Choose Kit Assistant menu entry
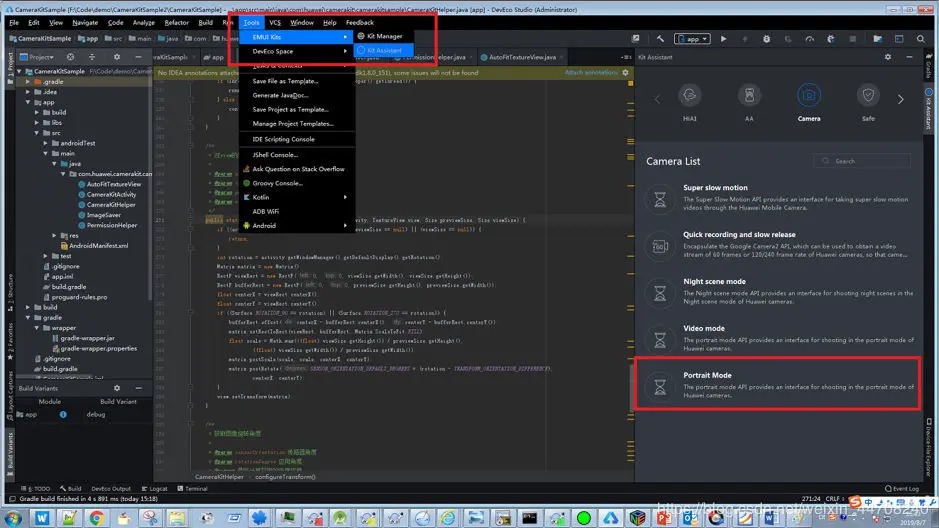The width and height of the screenshot is (939, 528). click(x=384, y=50)
